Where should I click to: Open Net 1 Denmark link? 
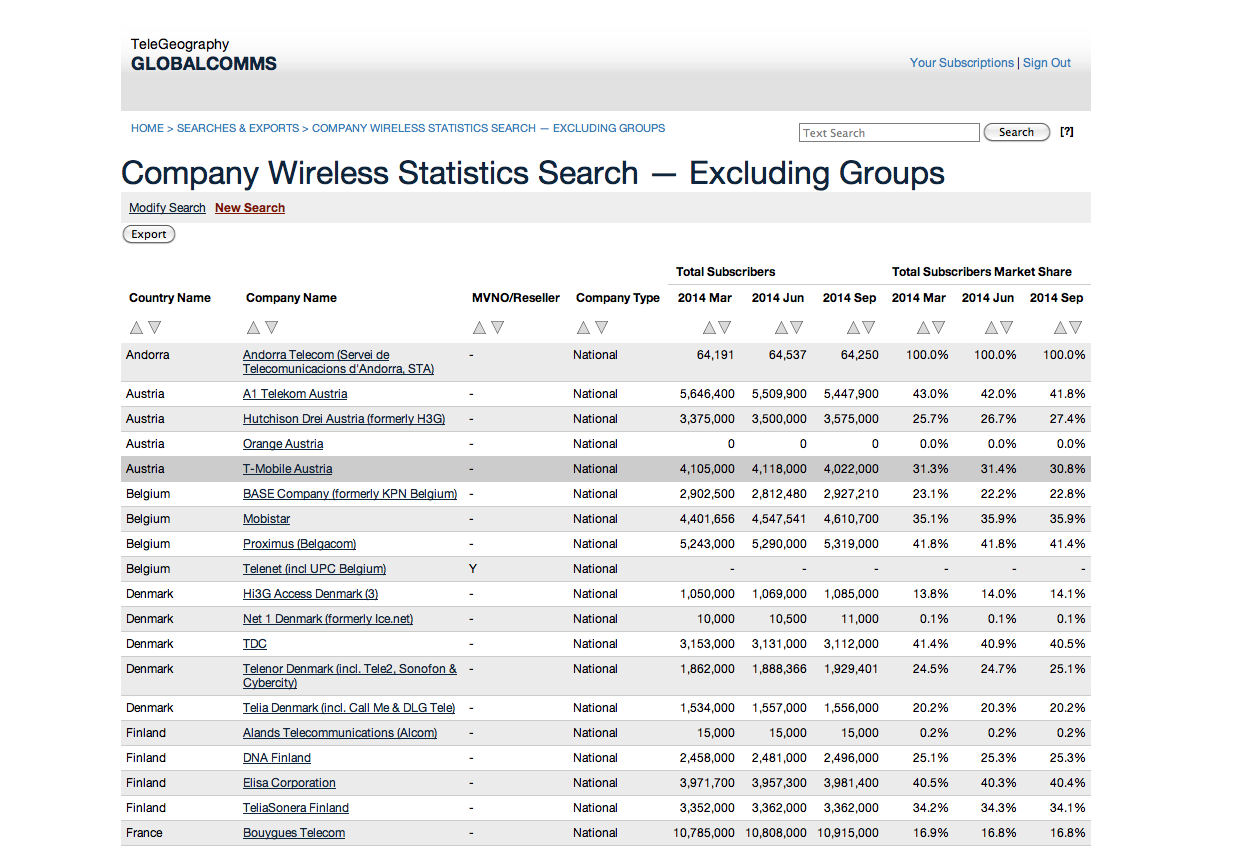point(328,619)
